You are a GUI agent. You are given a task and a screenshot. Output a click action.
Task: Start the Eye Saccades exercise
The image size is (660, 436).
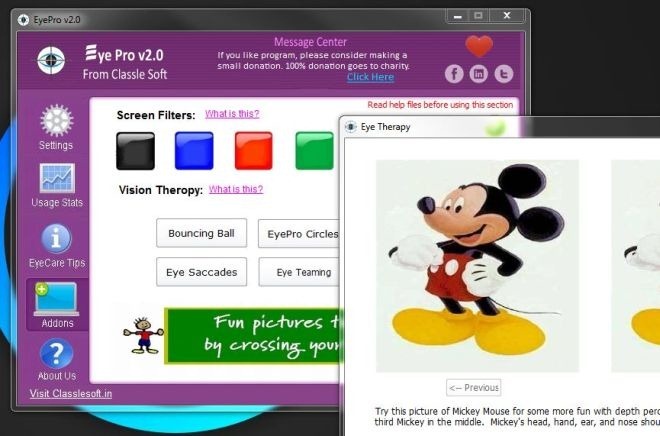202,272
